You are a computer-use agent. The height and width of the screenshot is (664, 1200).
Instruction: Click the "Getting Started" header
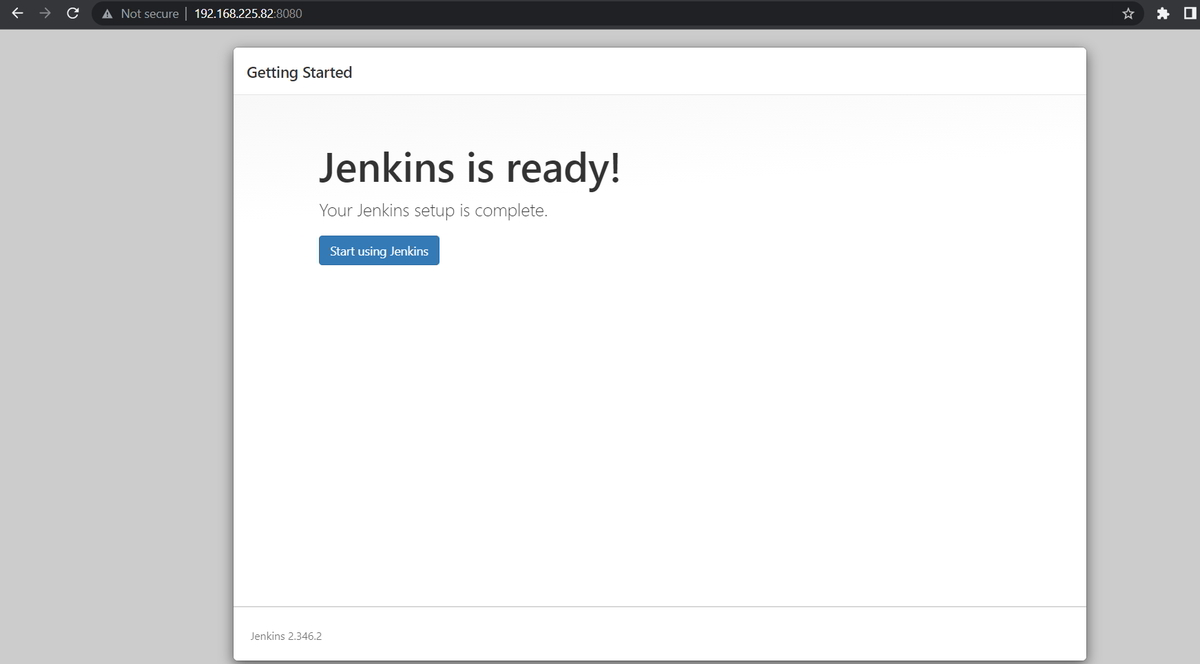click(x=299, y=72)
